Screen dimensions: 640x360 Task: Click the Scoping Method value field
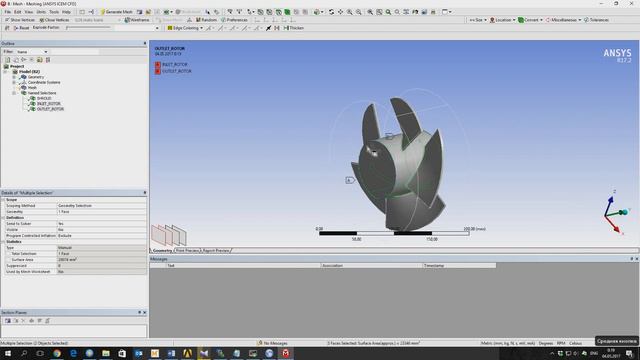[x=101, y=206]
